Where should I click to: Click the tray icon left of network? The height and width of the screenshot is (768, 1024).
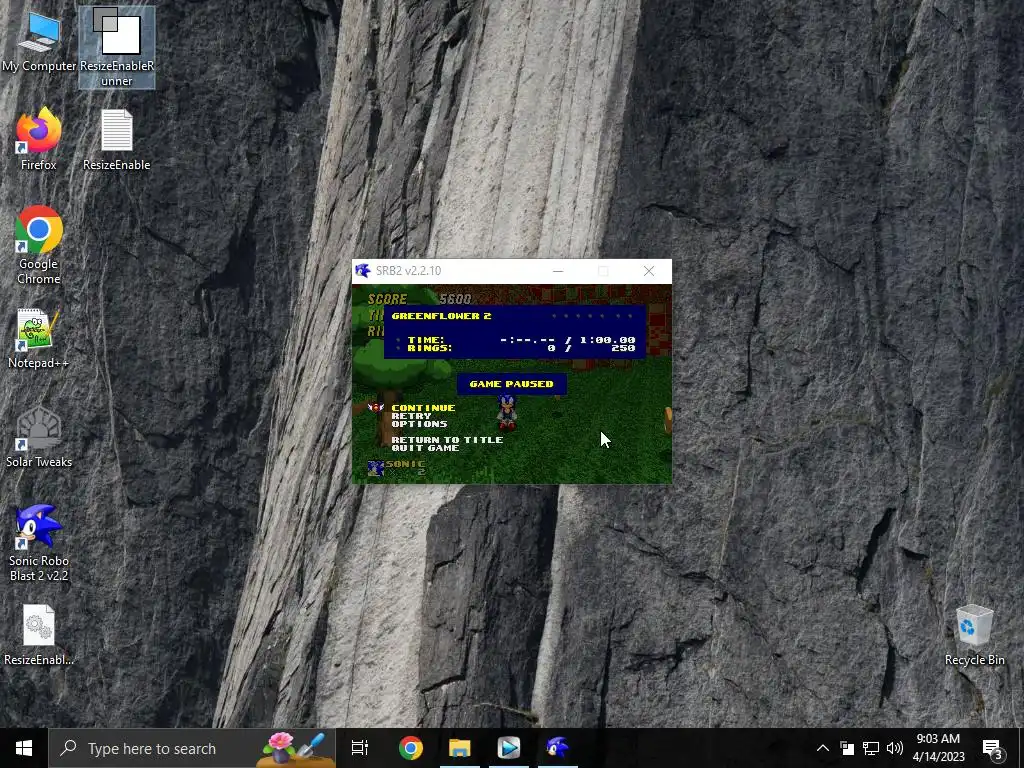847,748
